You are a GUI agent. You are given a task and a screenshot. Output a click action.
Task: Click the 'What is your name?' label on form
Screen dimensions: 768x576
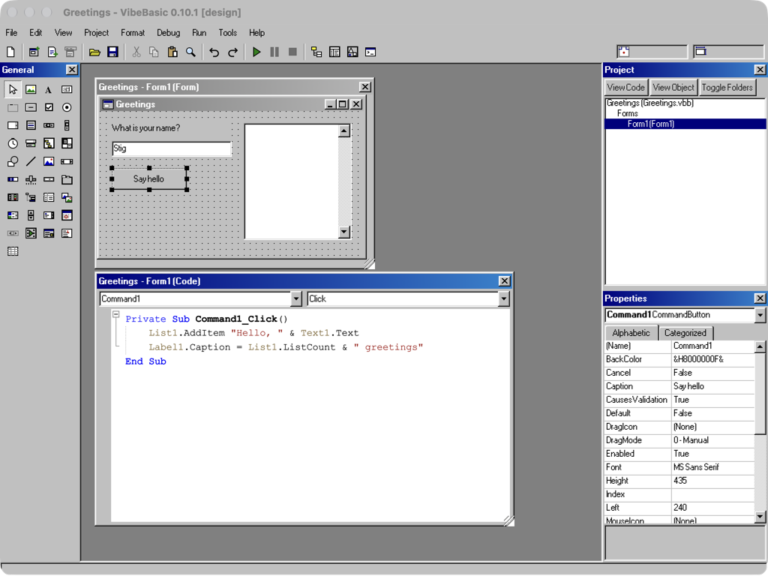[145, 128]
